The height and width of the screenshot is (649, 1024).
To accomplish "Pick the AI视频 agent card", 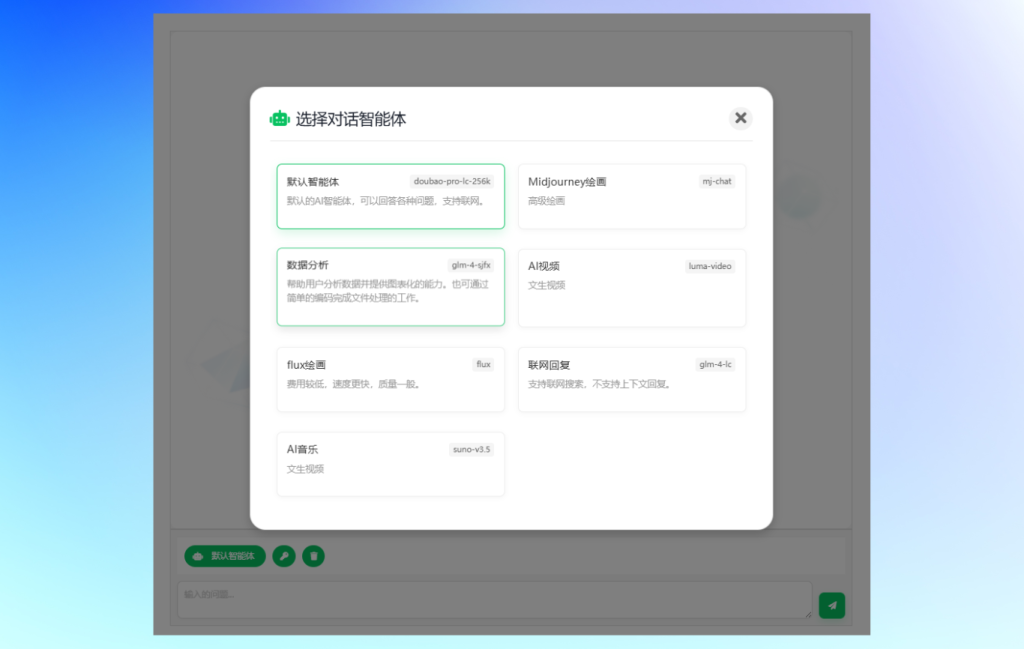I will (632, 287).
